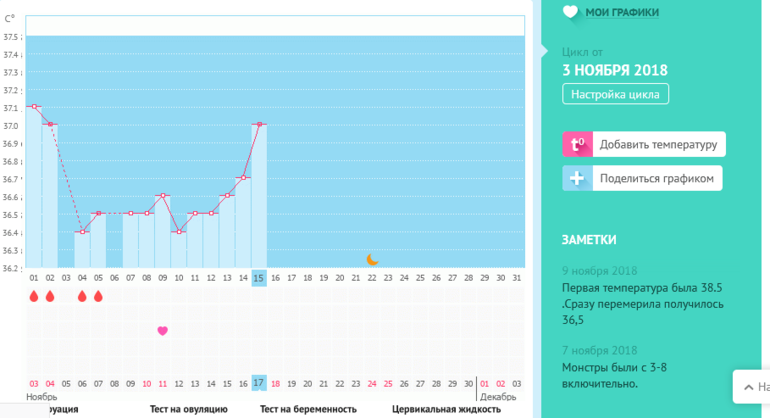Image resolution: width=770 pixels, height=418 pixels.
Task: Click the blood drop icon on day 04
Action: tap(82, 296)
